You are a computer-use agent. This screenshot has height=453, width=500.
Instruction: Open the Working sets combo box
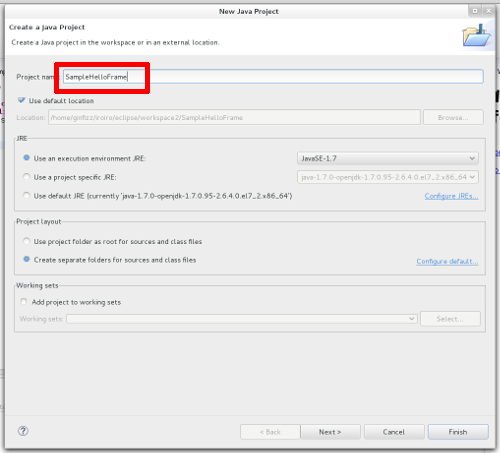click(x=242, y=319)
